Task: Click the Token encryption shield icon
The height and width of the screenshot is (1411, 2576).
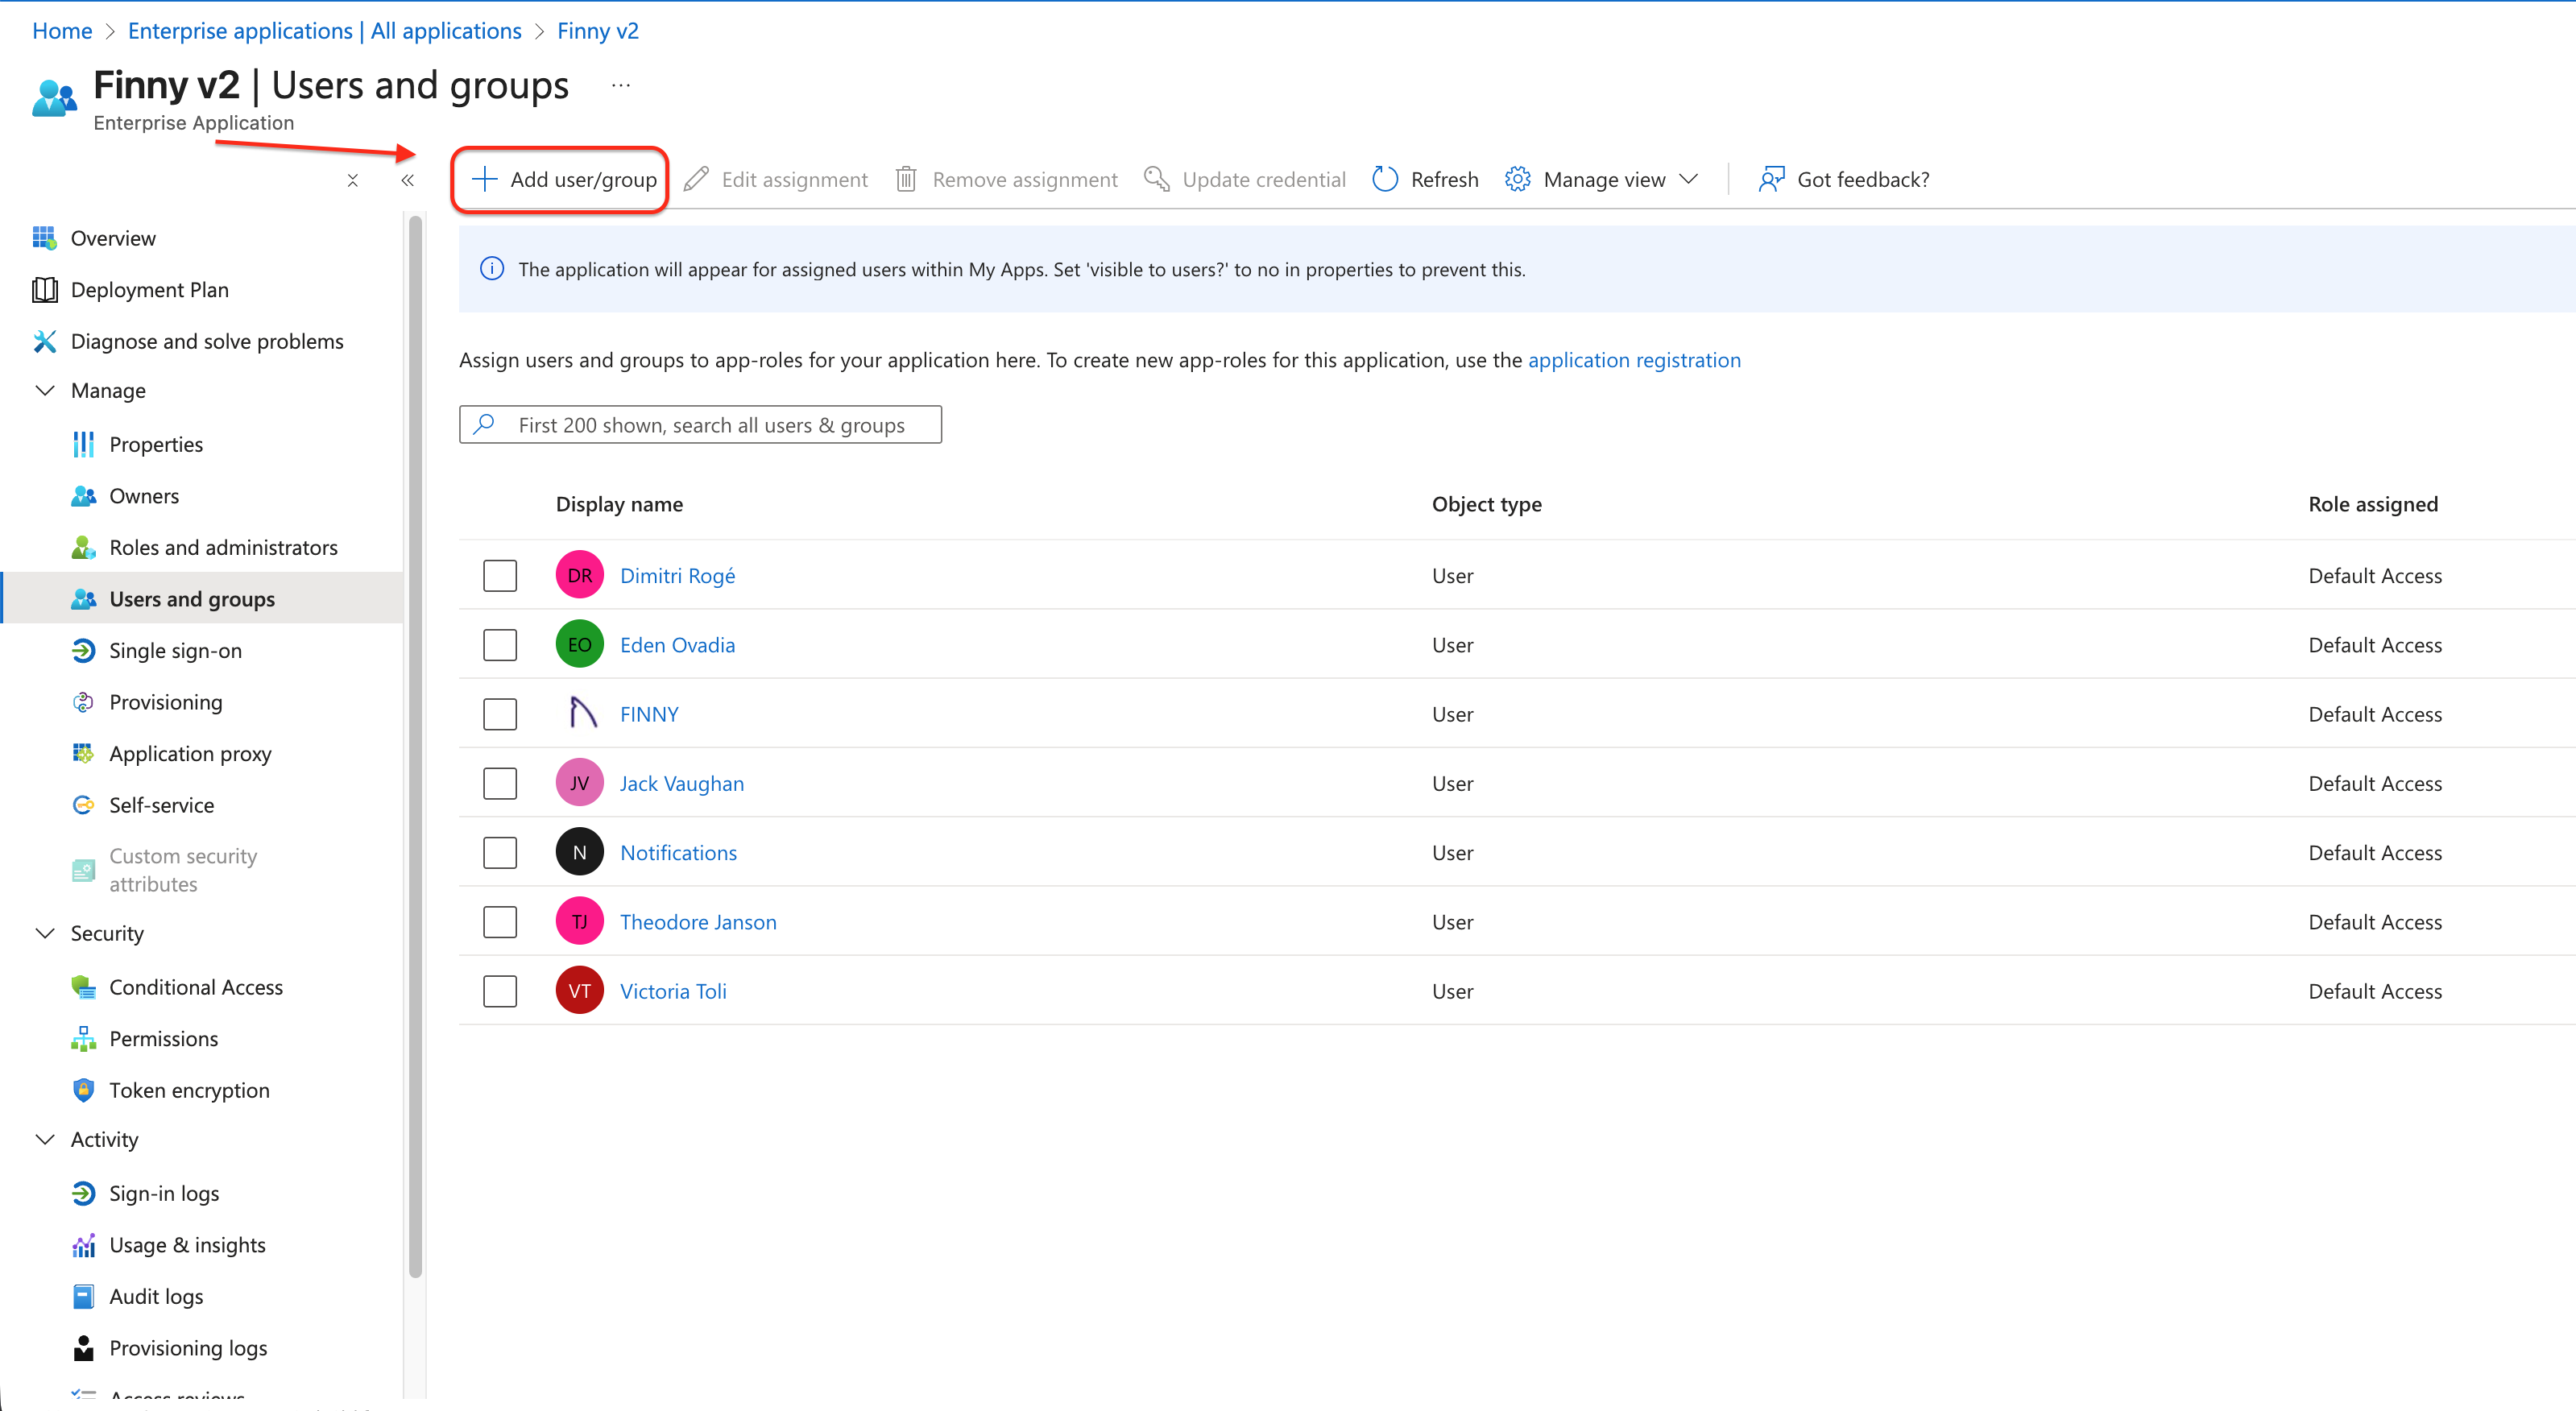Action: pyautogui.click(x=83, y=1090)
